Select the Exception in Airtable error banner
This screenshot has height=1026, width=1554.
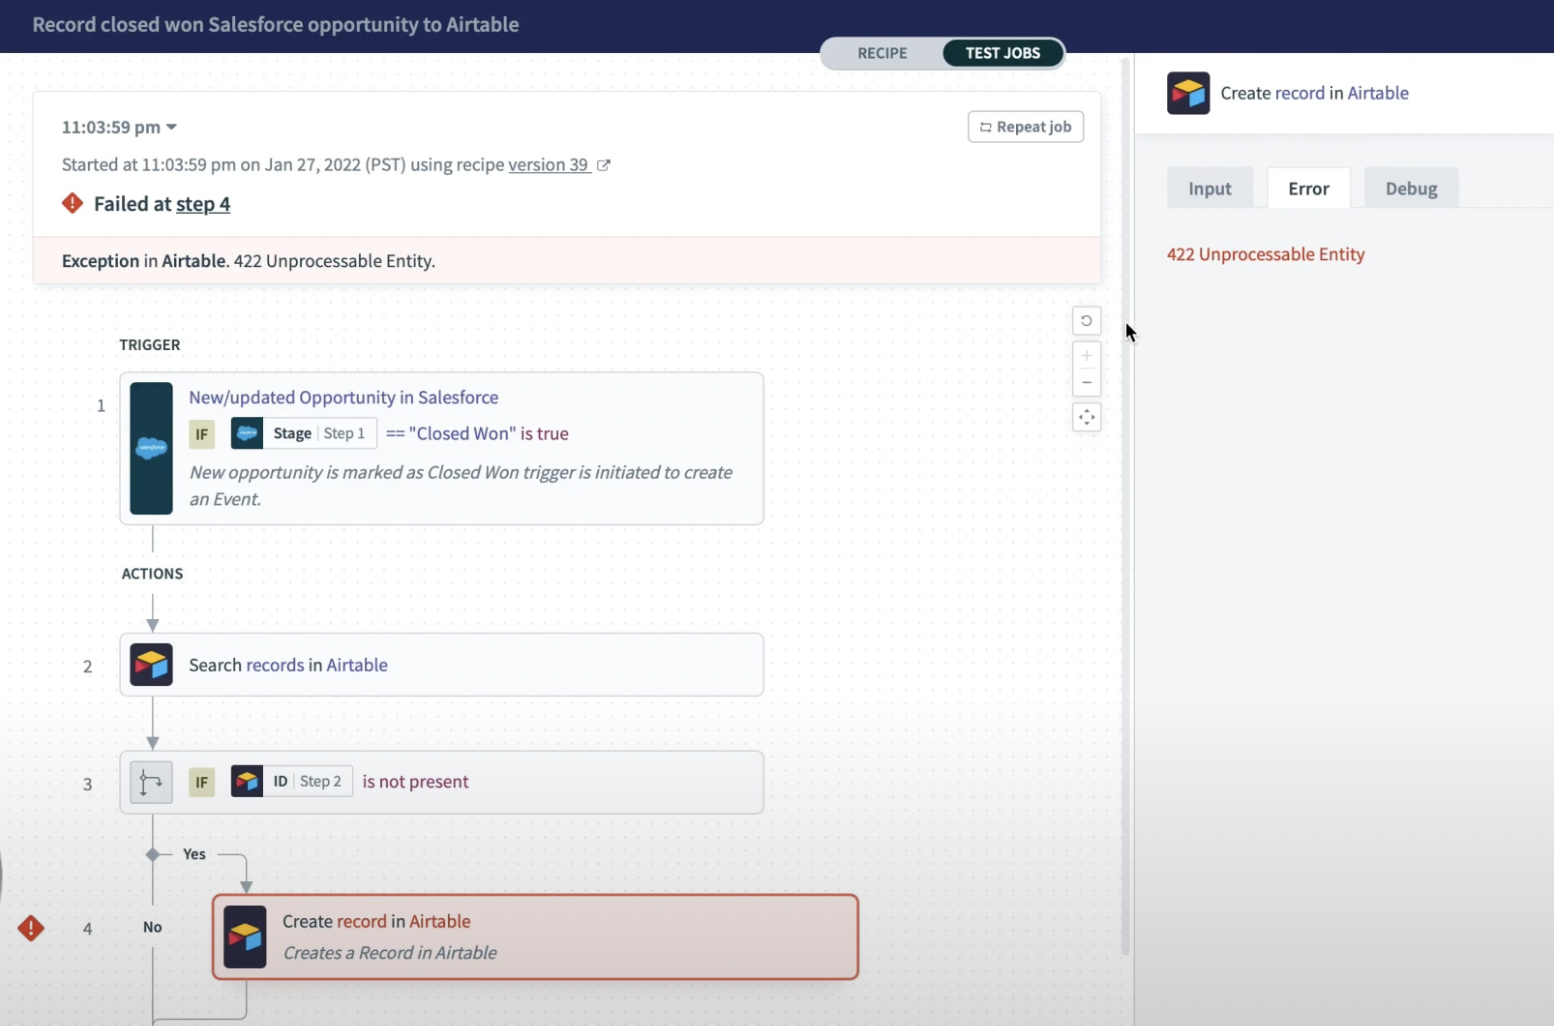point(567,261)
